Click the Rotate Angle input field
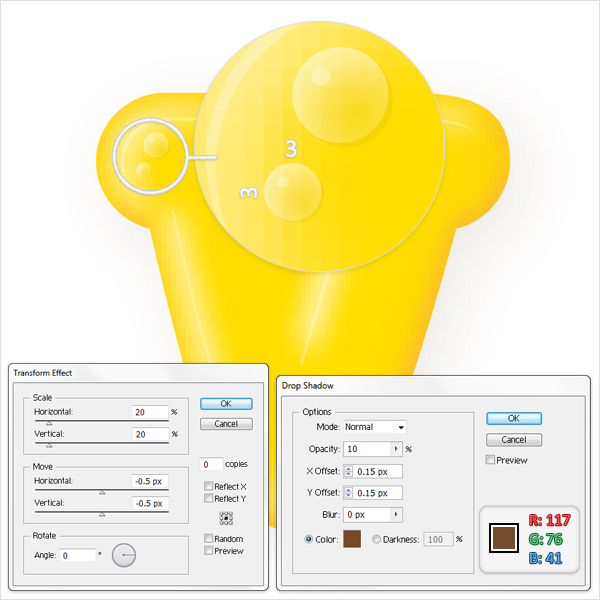 78,555
